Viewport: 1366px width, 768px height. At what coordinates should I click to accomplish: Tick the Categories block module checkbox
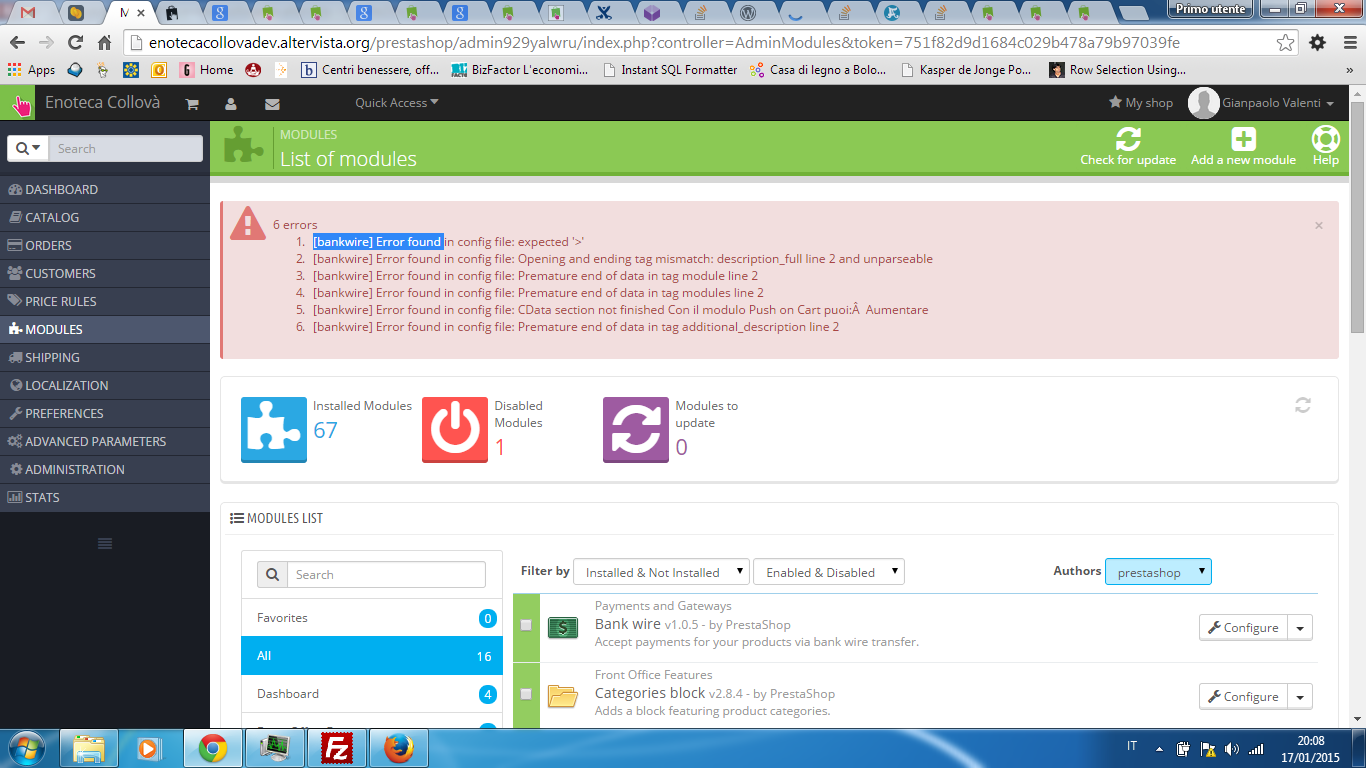(x=526, y=694)
